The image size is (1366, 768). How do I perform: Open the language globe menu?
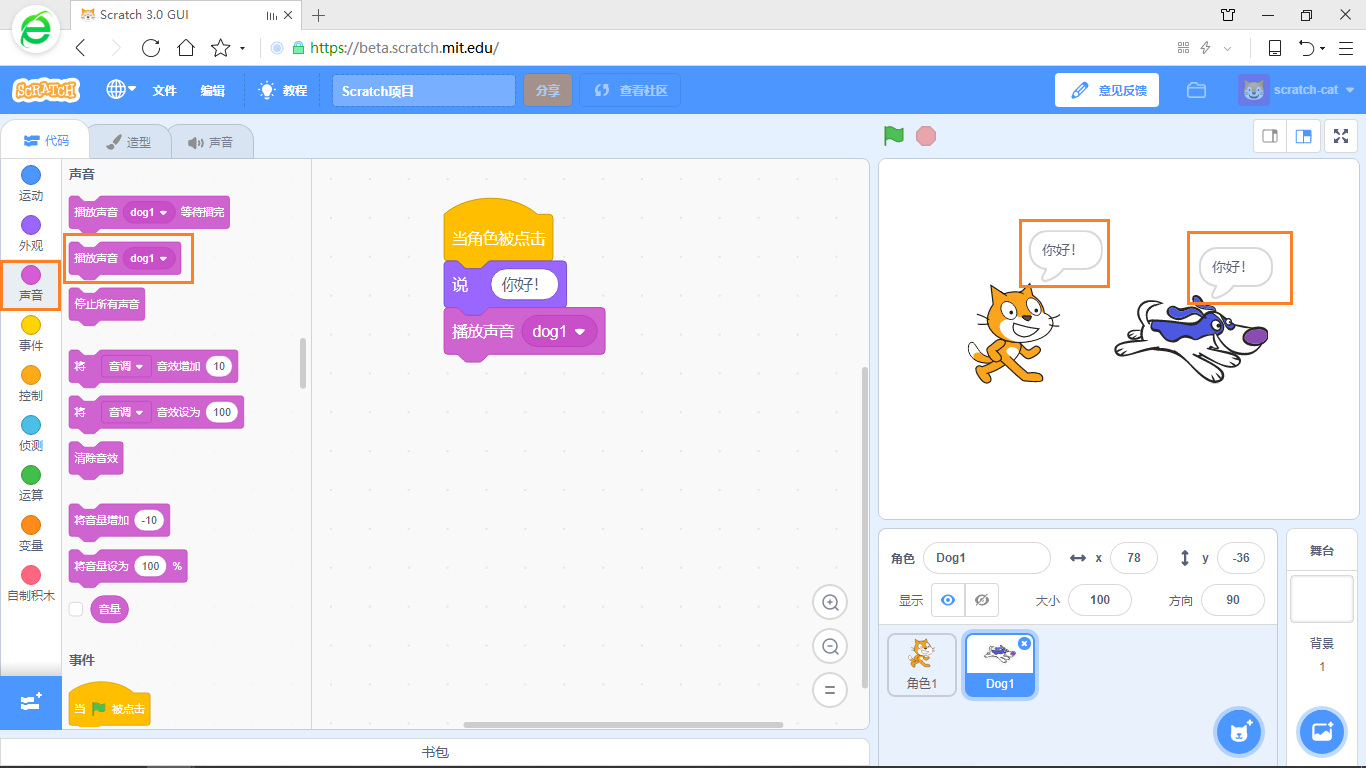point(121,89)
